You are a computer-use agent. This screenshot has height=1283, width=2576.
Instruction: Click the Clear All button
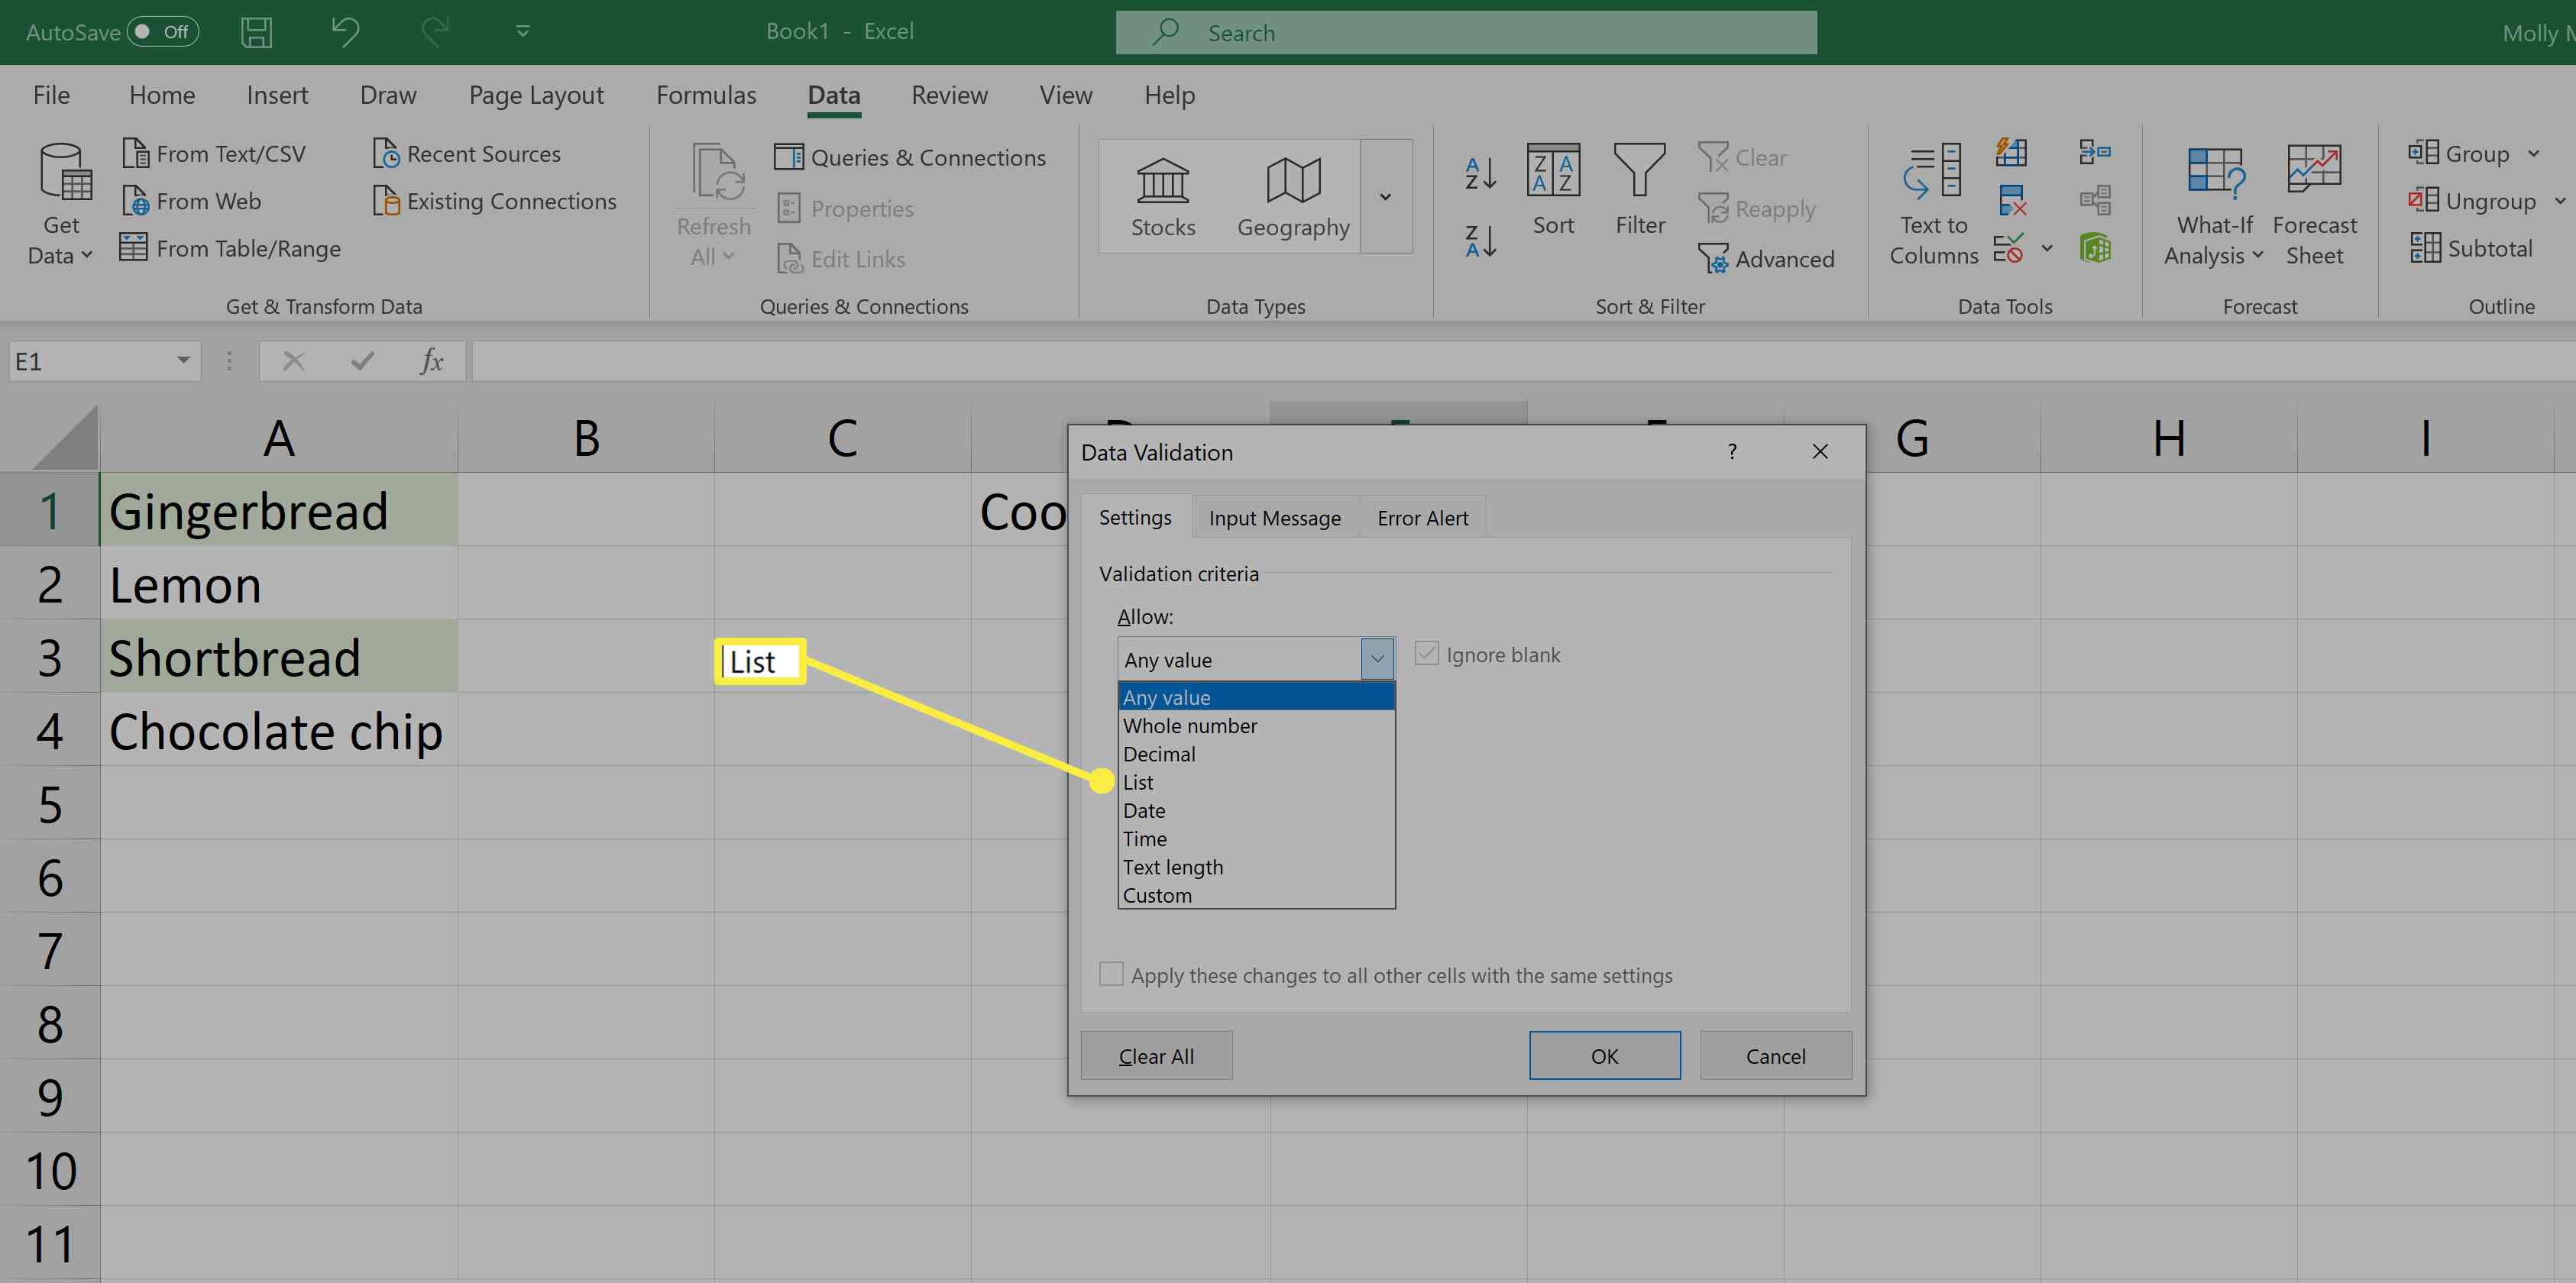(1154, 1055)
